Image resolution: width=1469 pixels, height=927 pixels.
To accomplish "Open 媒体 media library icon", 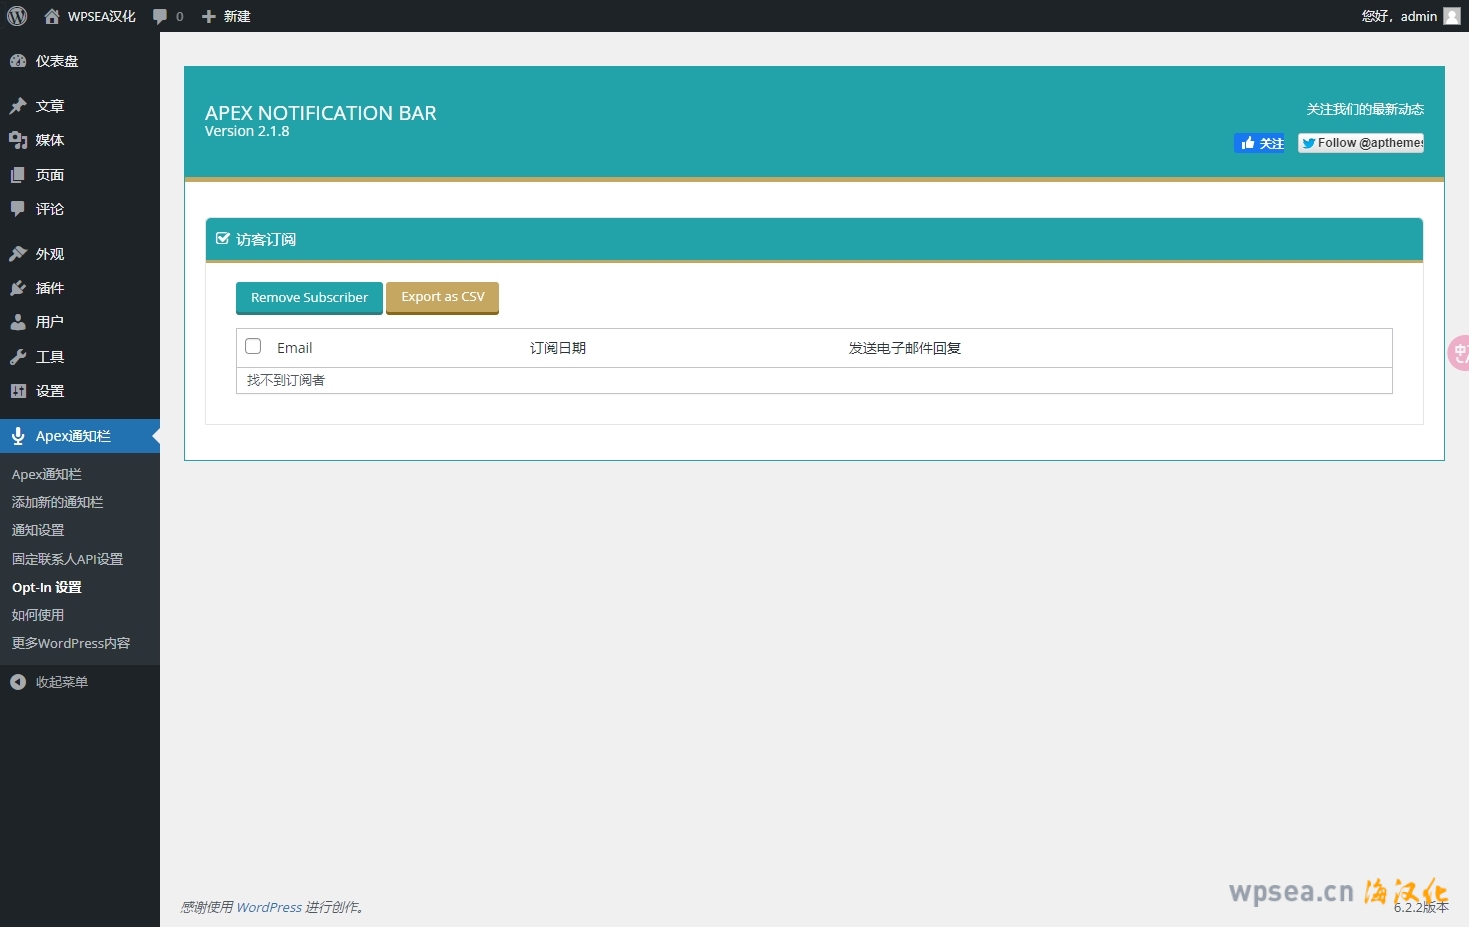I will [x=18, y=140].
